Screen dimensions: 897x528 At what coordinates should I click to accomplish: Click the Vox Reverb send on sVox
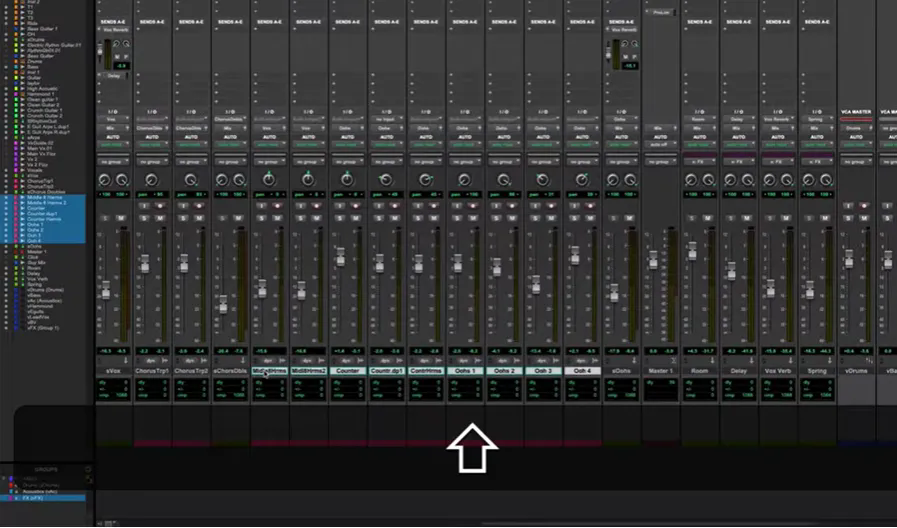point(114,29)
